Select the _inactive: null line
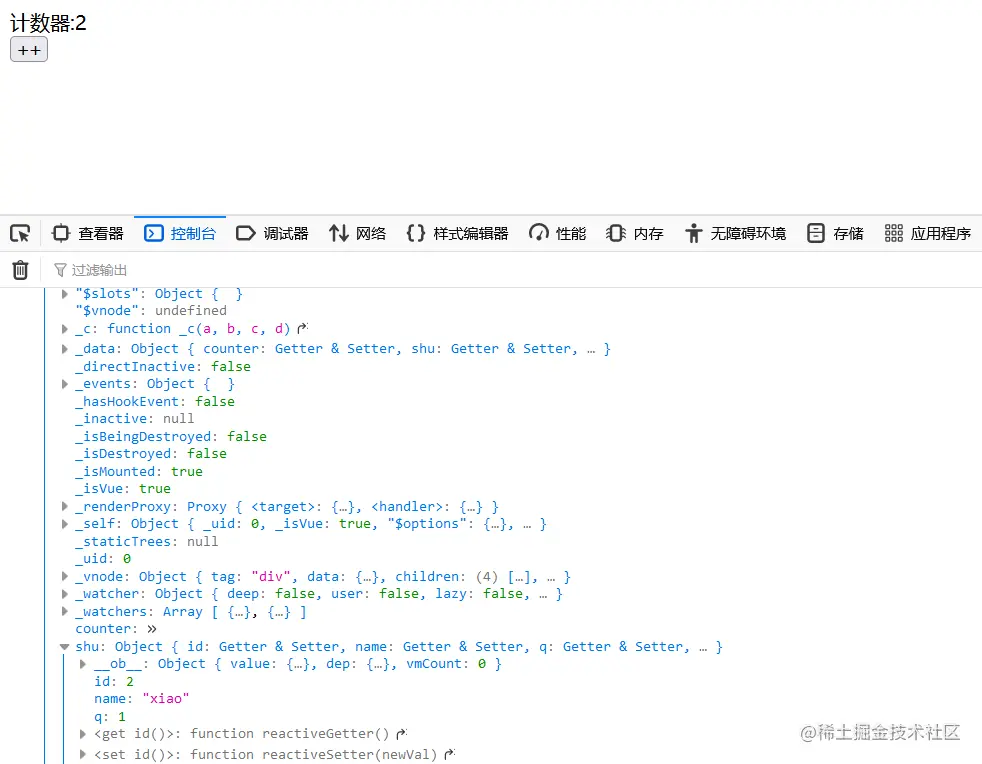 tap(135, 418)
